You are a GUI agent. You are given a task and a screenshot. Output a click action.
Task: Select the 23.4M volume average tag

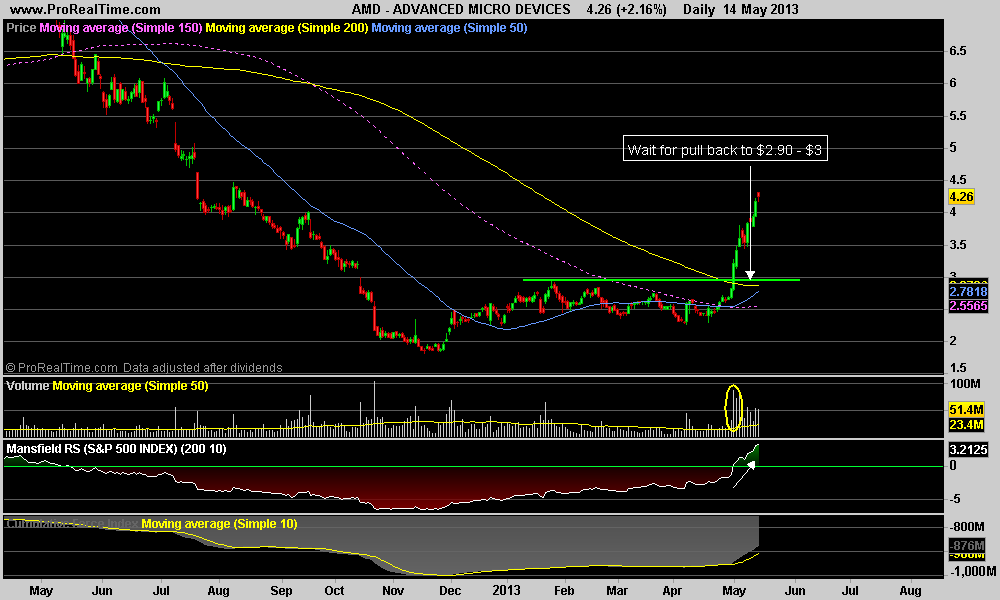point(966,424)
